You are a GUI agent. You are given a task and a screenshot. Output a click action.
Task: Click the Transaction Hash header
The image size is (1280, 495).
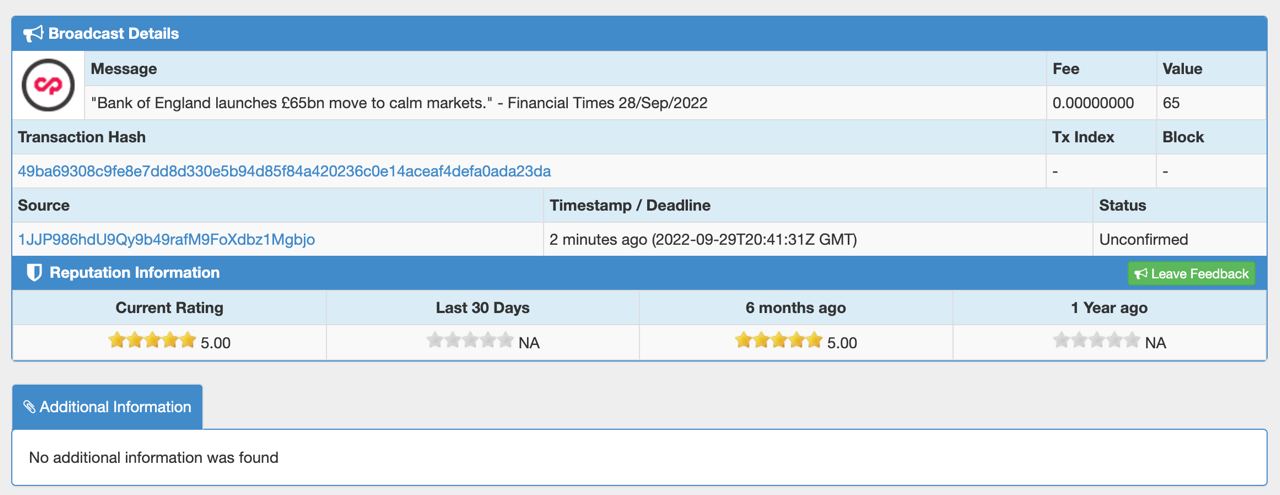pos(82,137)
